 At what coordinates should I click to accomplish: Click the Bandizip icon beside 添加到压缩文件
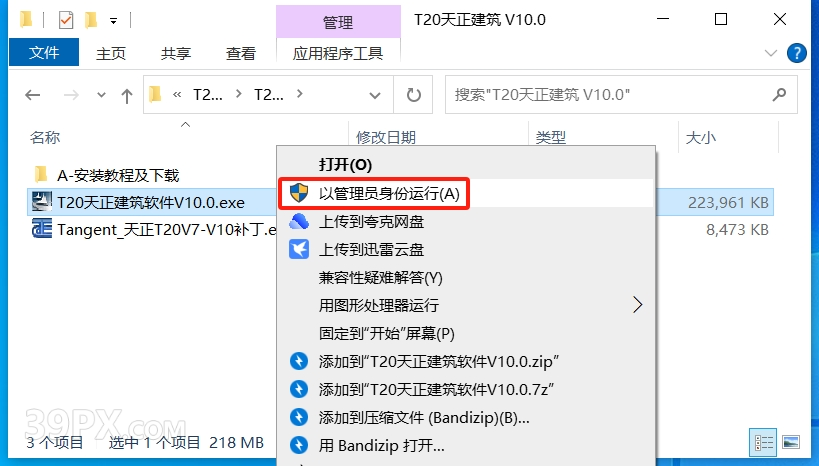pos(299,417)
